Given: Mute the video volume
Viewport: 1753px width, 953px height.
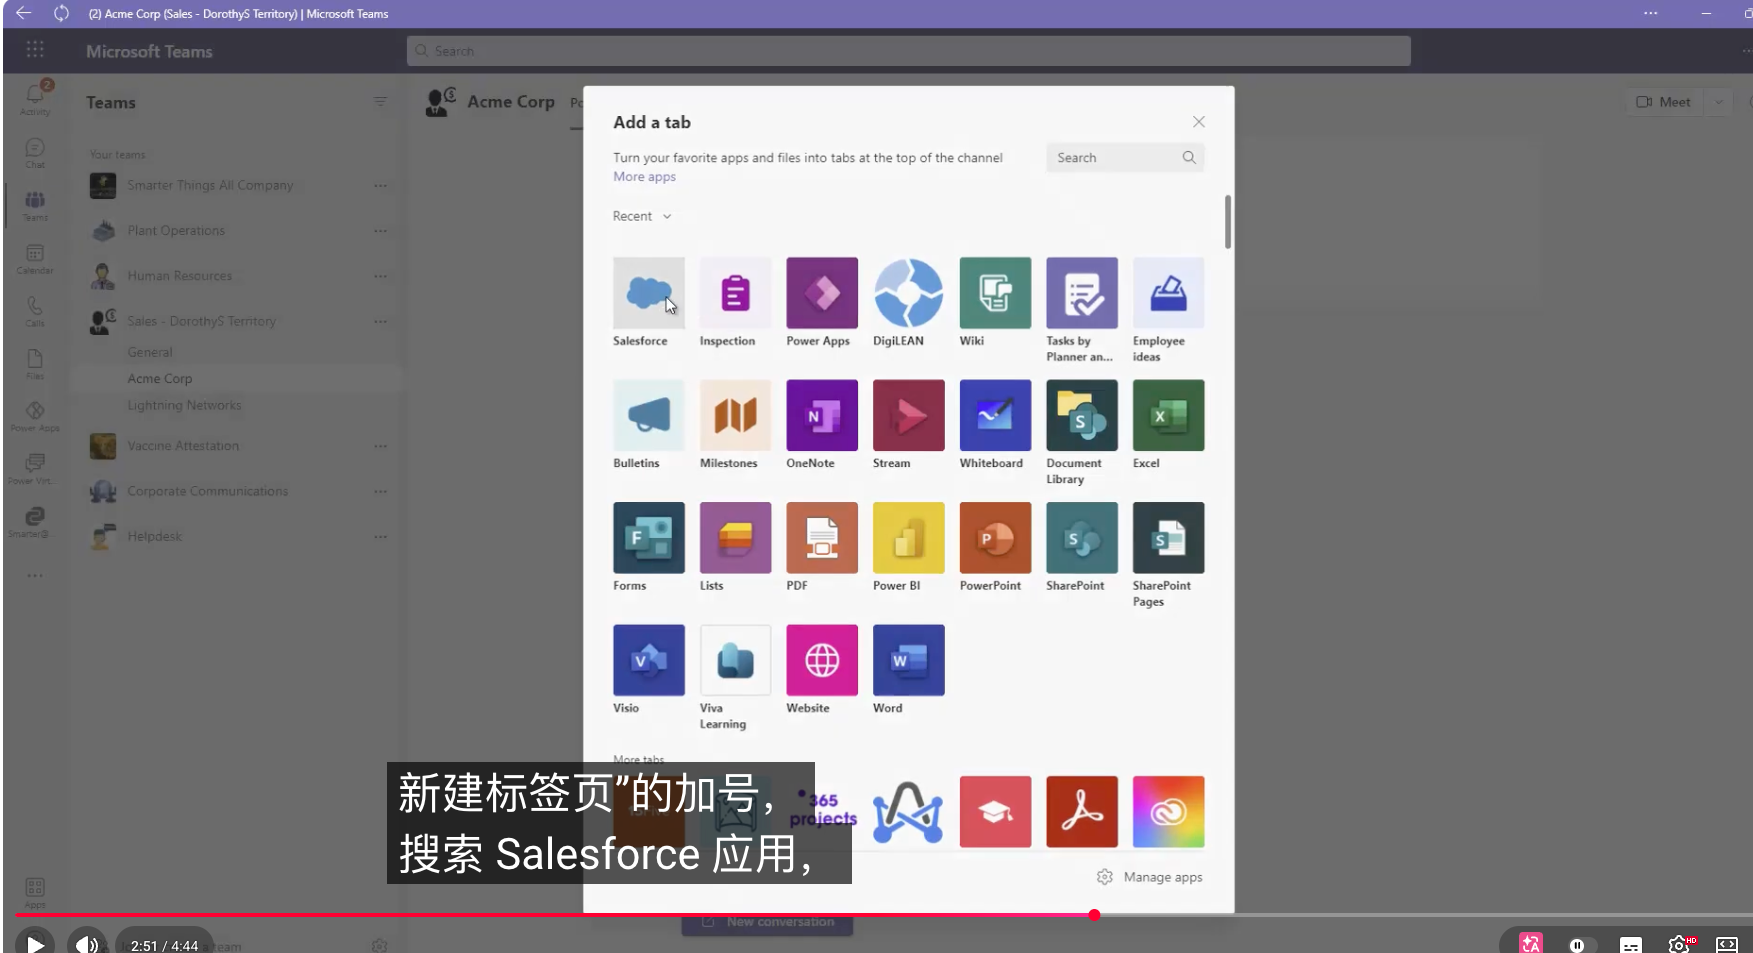Looking at the screenshot, I should 87,945.
